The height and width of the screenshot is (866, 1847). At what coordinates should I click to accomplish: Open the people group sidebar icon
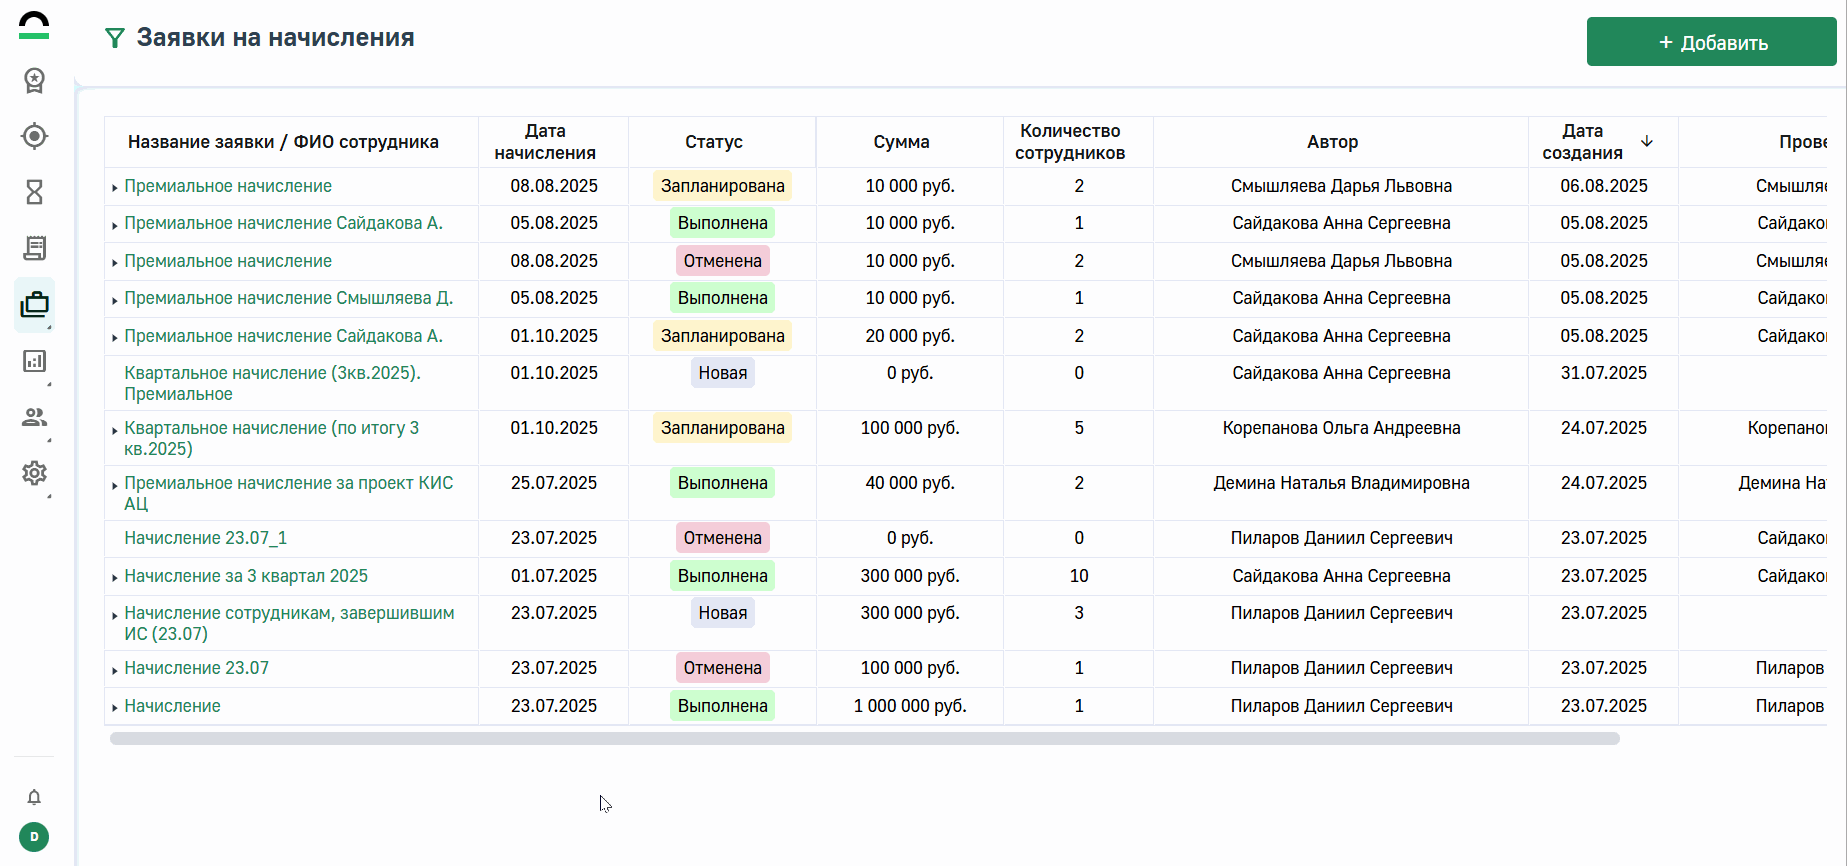[x=34, y=417]
